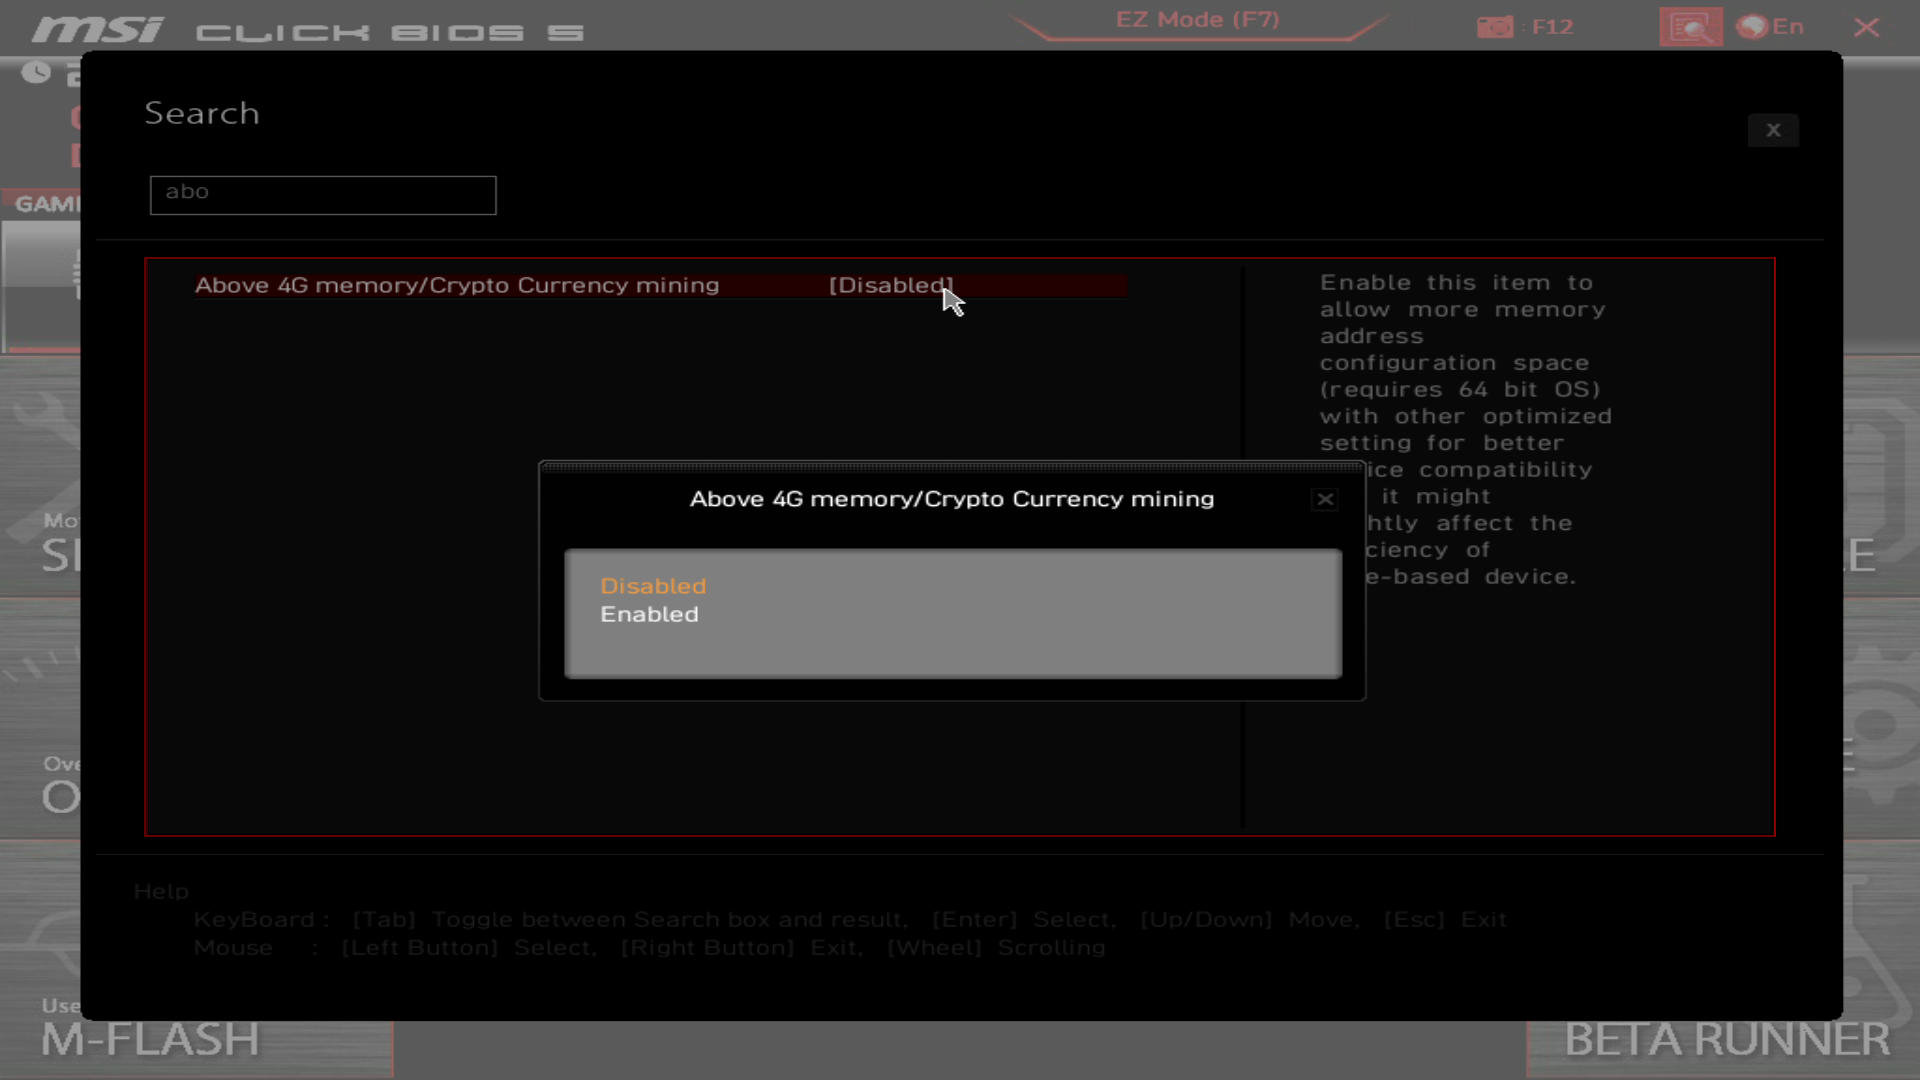Exit BIOS with the red X icon
Screen dimensions: 1920x1080
coord(1866,27)
